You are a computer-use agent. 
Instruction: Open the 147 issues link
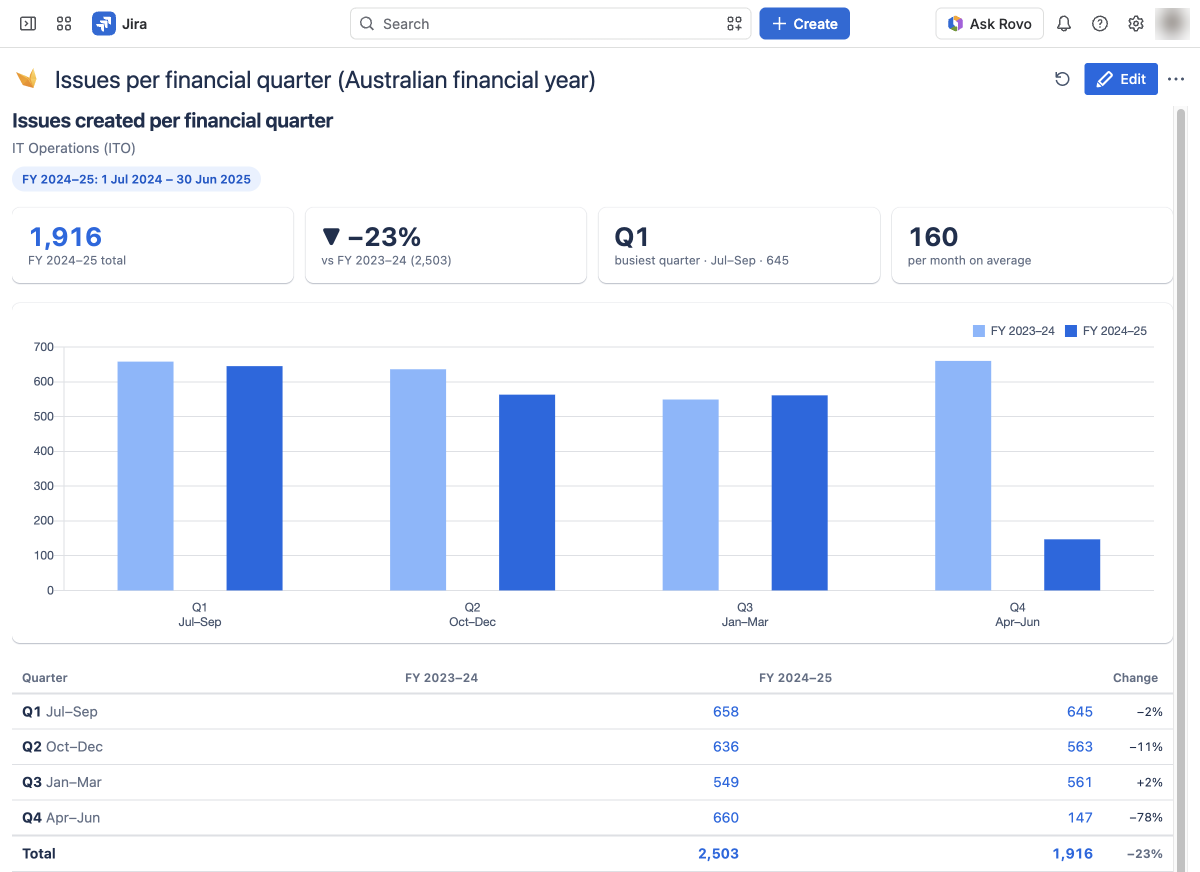(1080, 818)
